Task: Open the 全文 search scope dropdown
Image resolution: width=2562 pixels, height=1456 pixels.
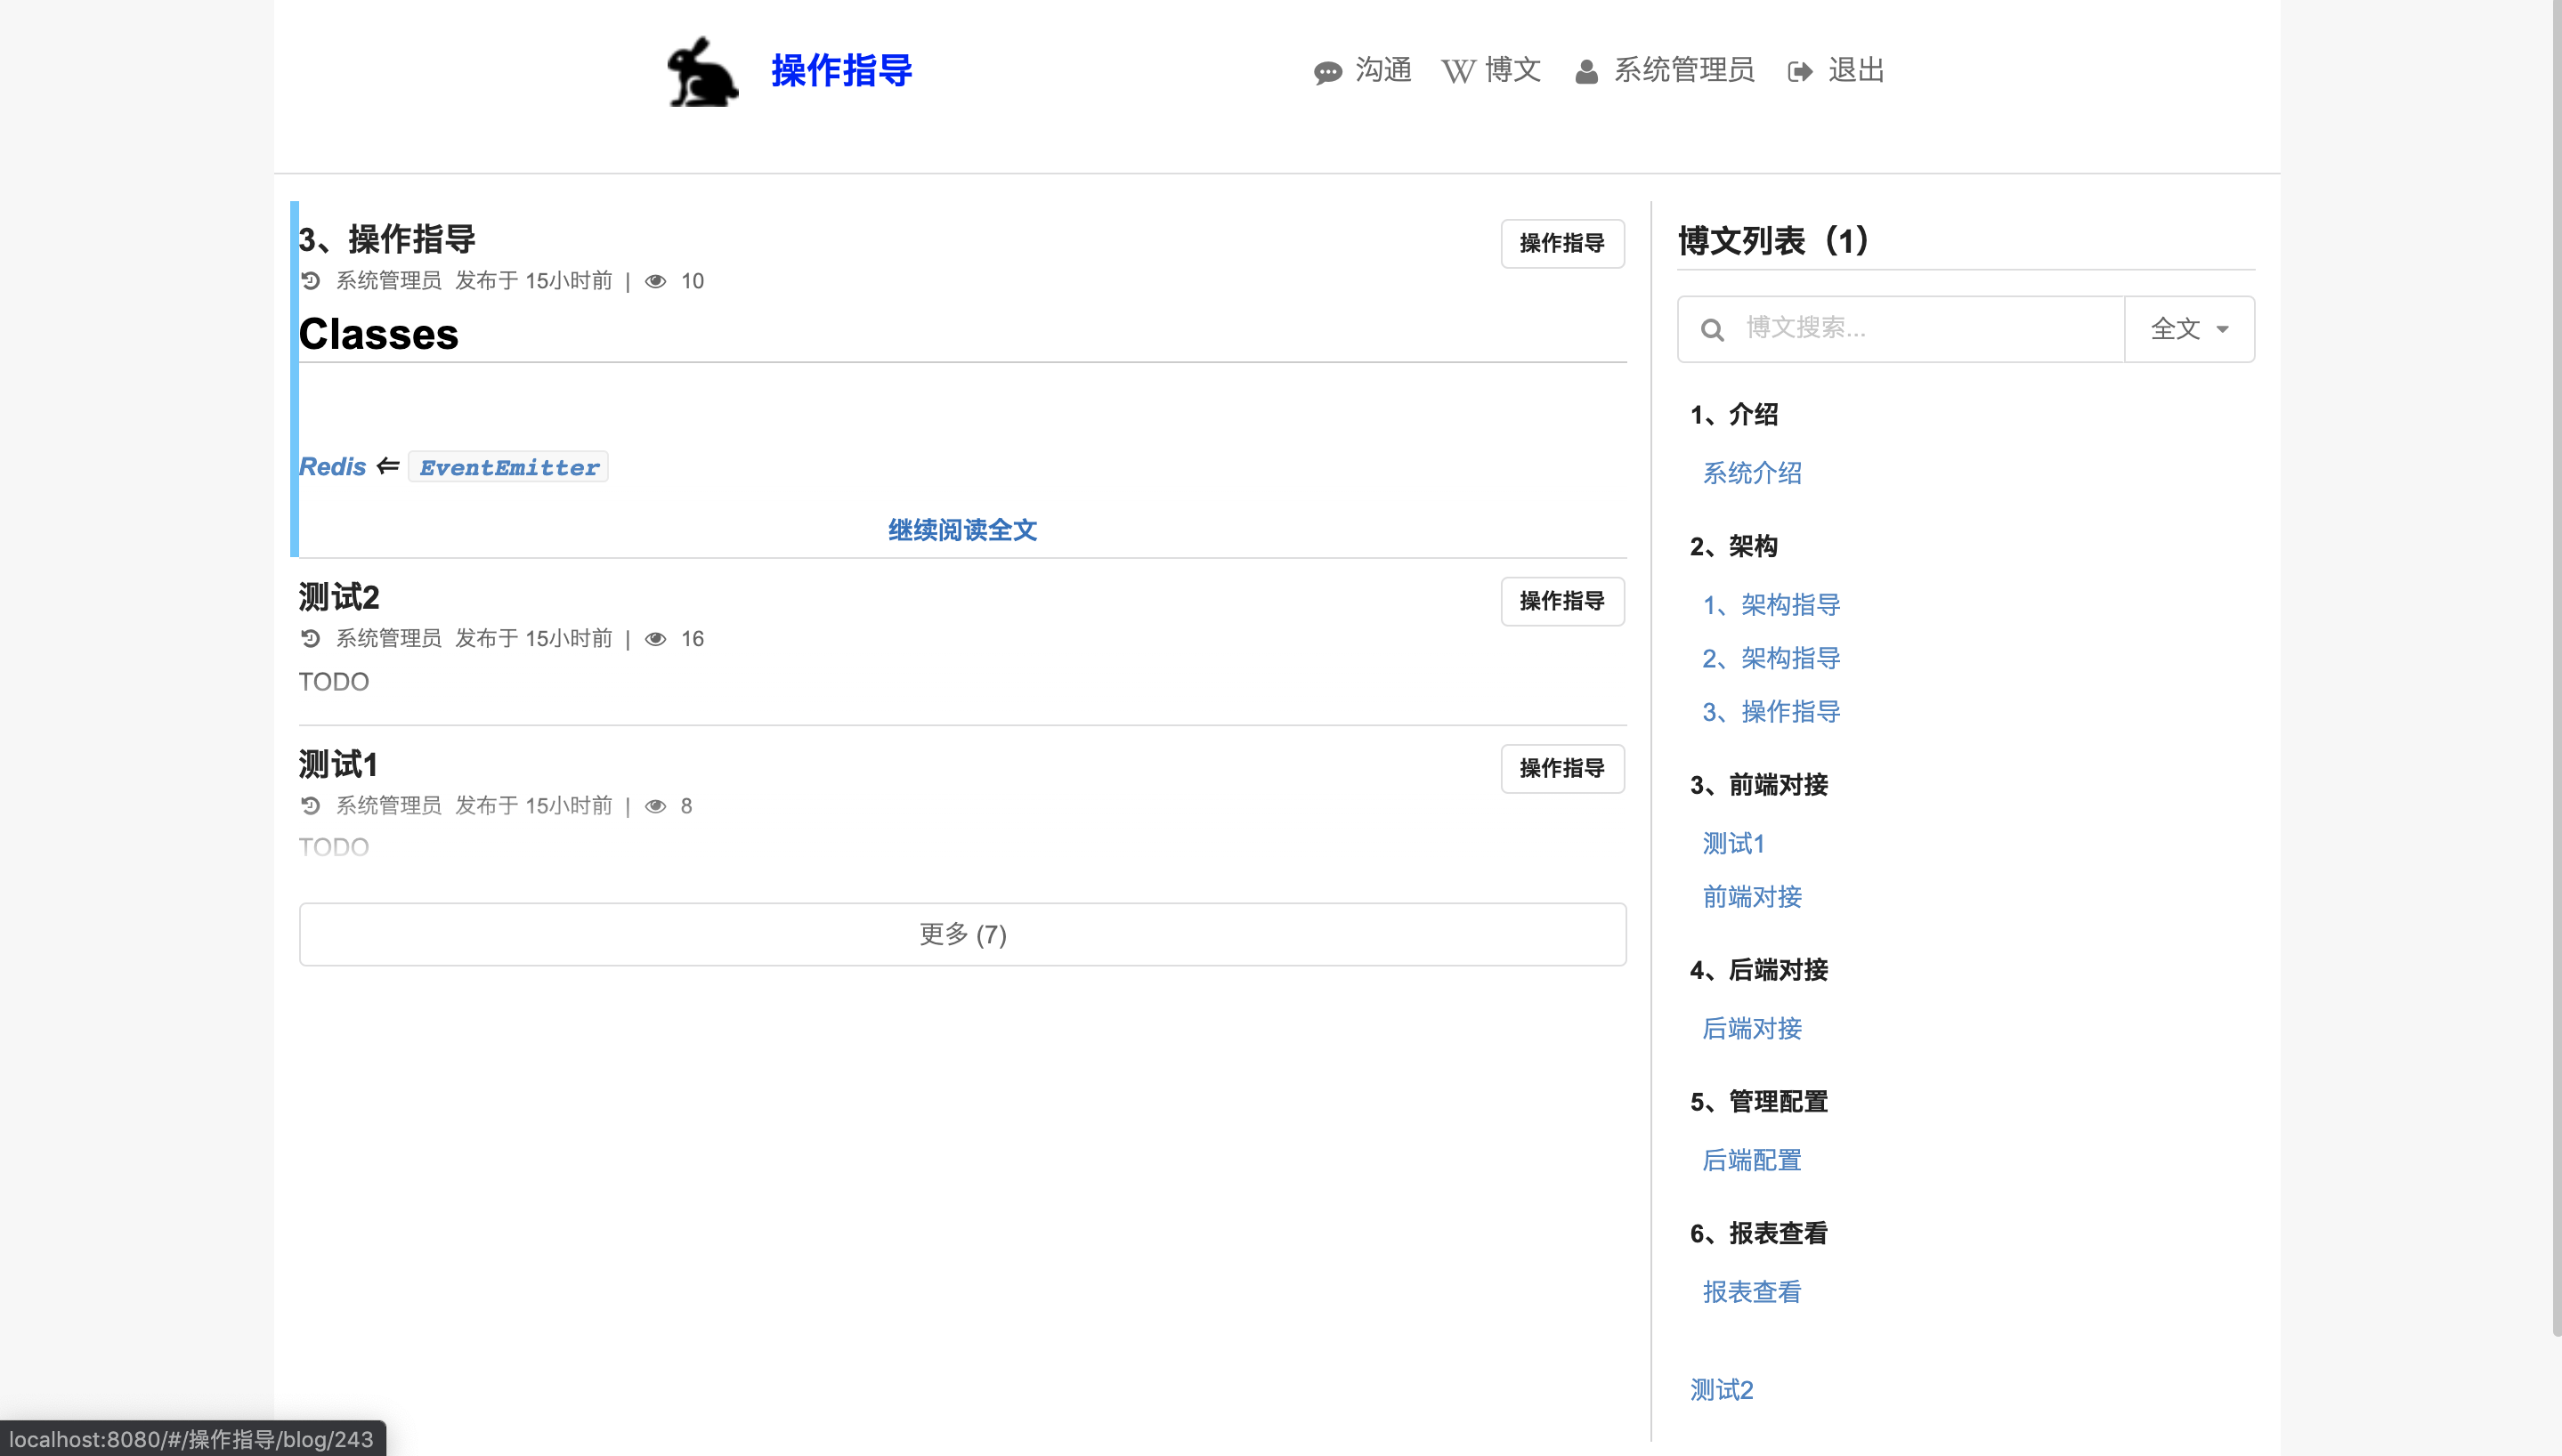Action: (2188, 329)
